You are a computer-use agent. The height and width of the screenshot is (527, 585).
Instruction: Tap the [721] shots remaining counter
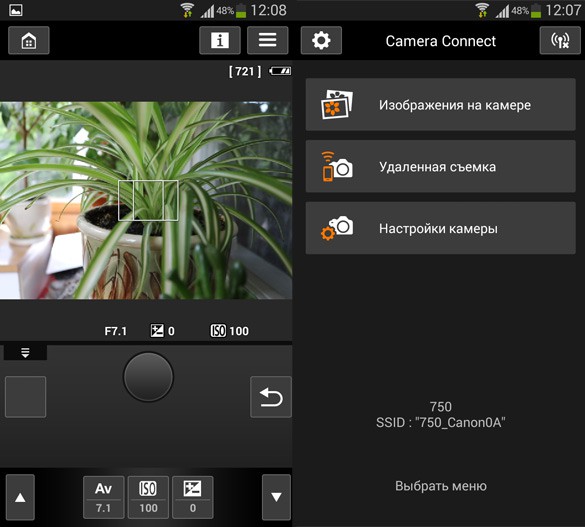point(245,71)
